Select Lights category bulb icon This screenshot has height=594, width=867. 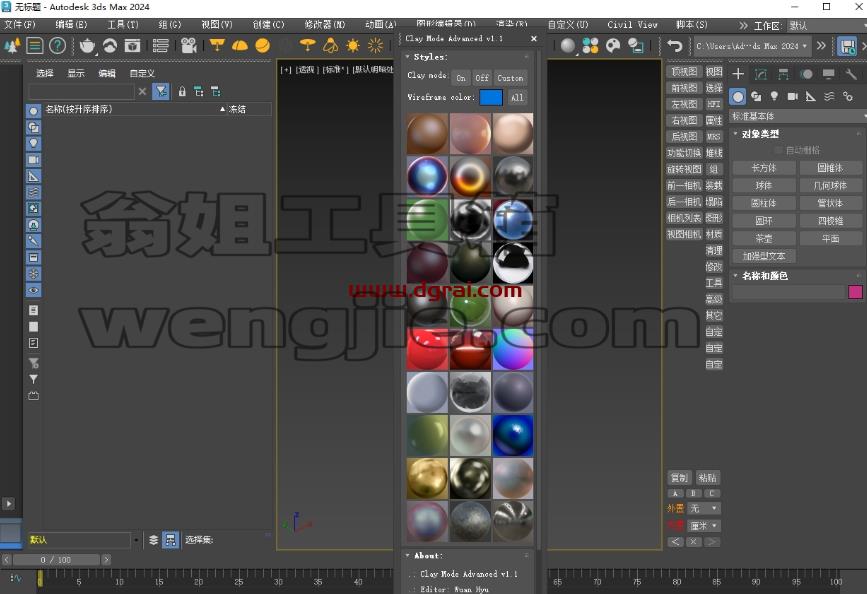click(774, 97)
